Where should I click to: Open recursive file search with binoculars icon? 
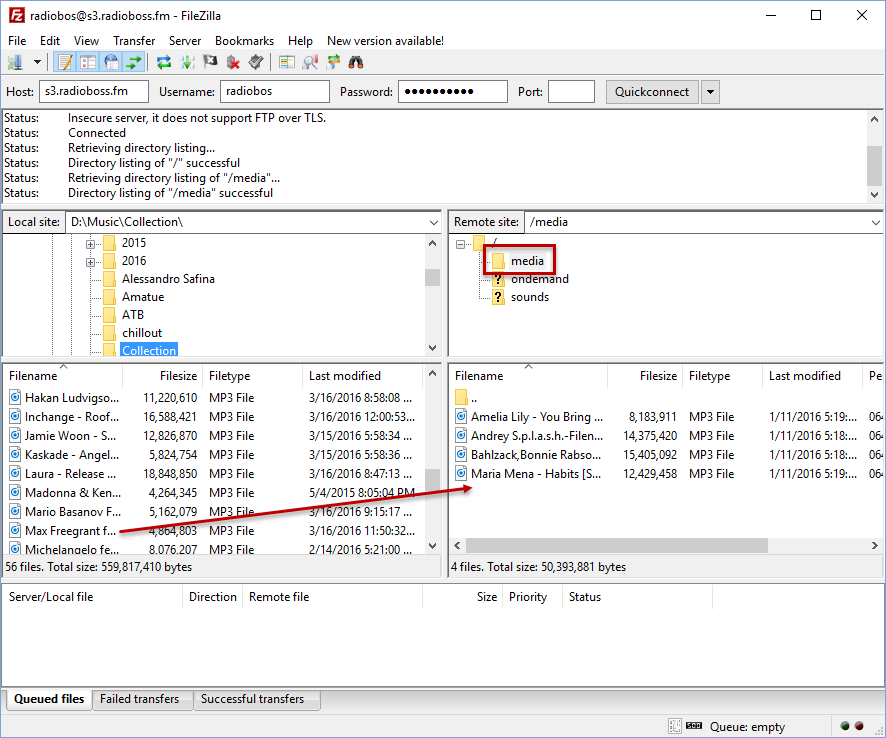356,62
